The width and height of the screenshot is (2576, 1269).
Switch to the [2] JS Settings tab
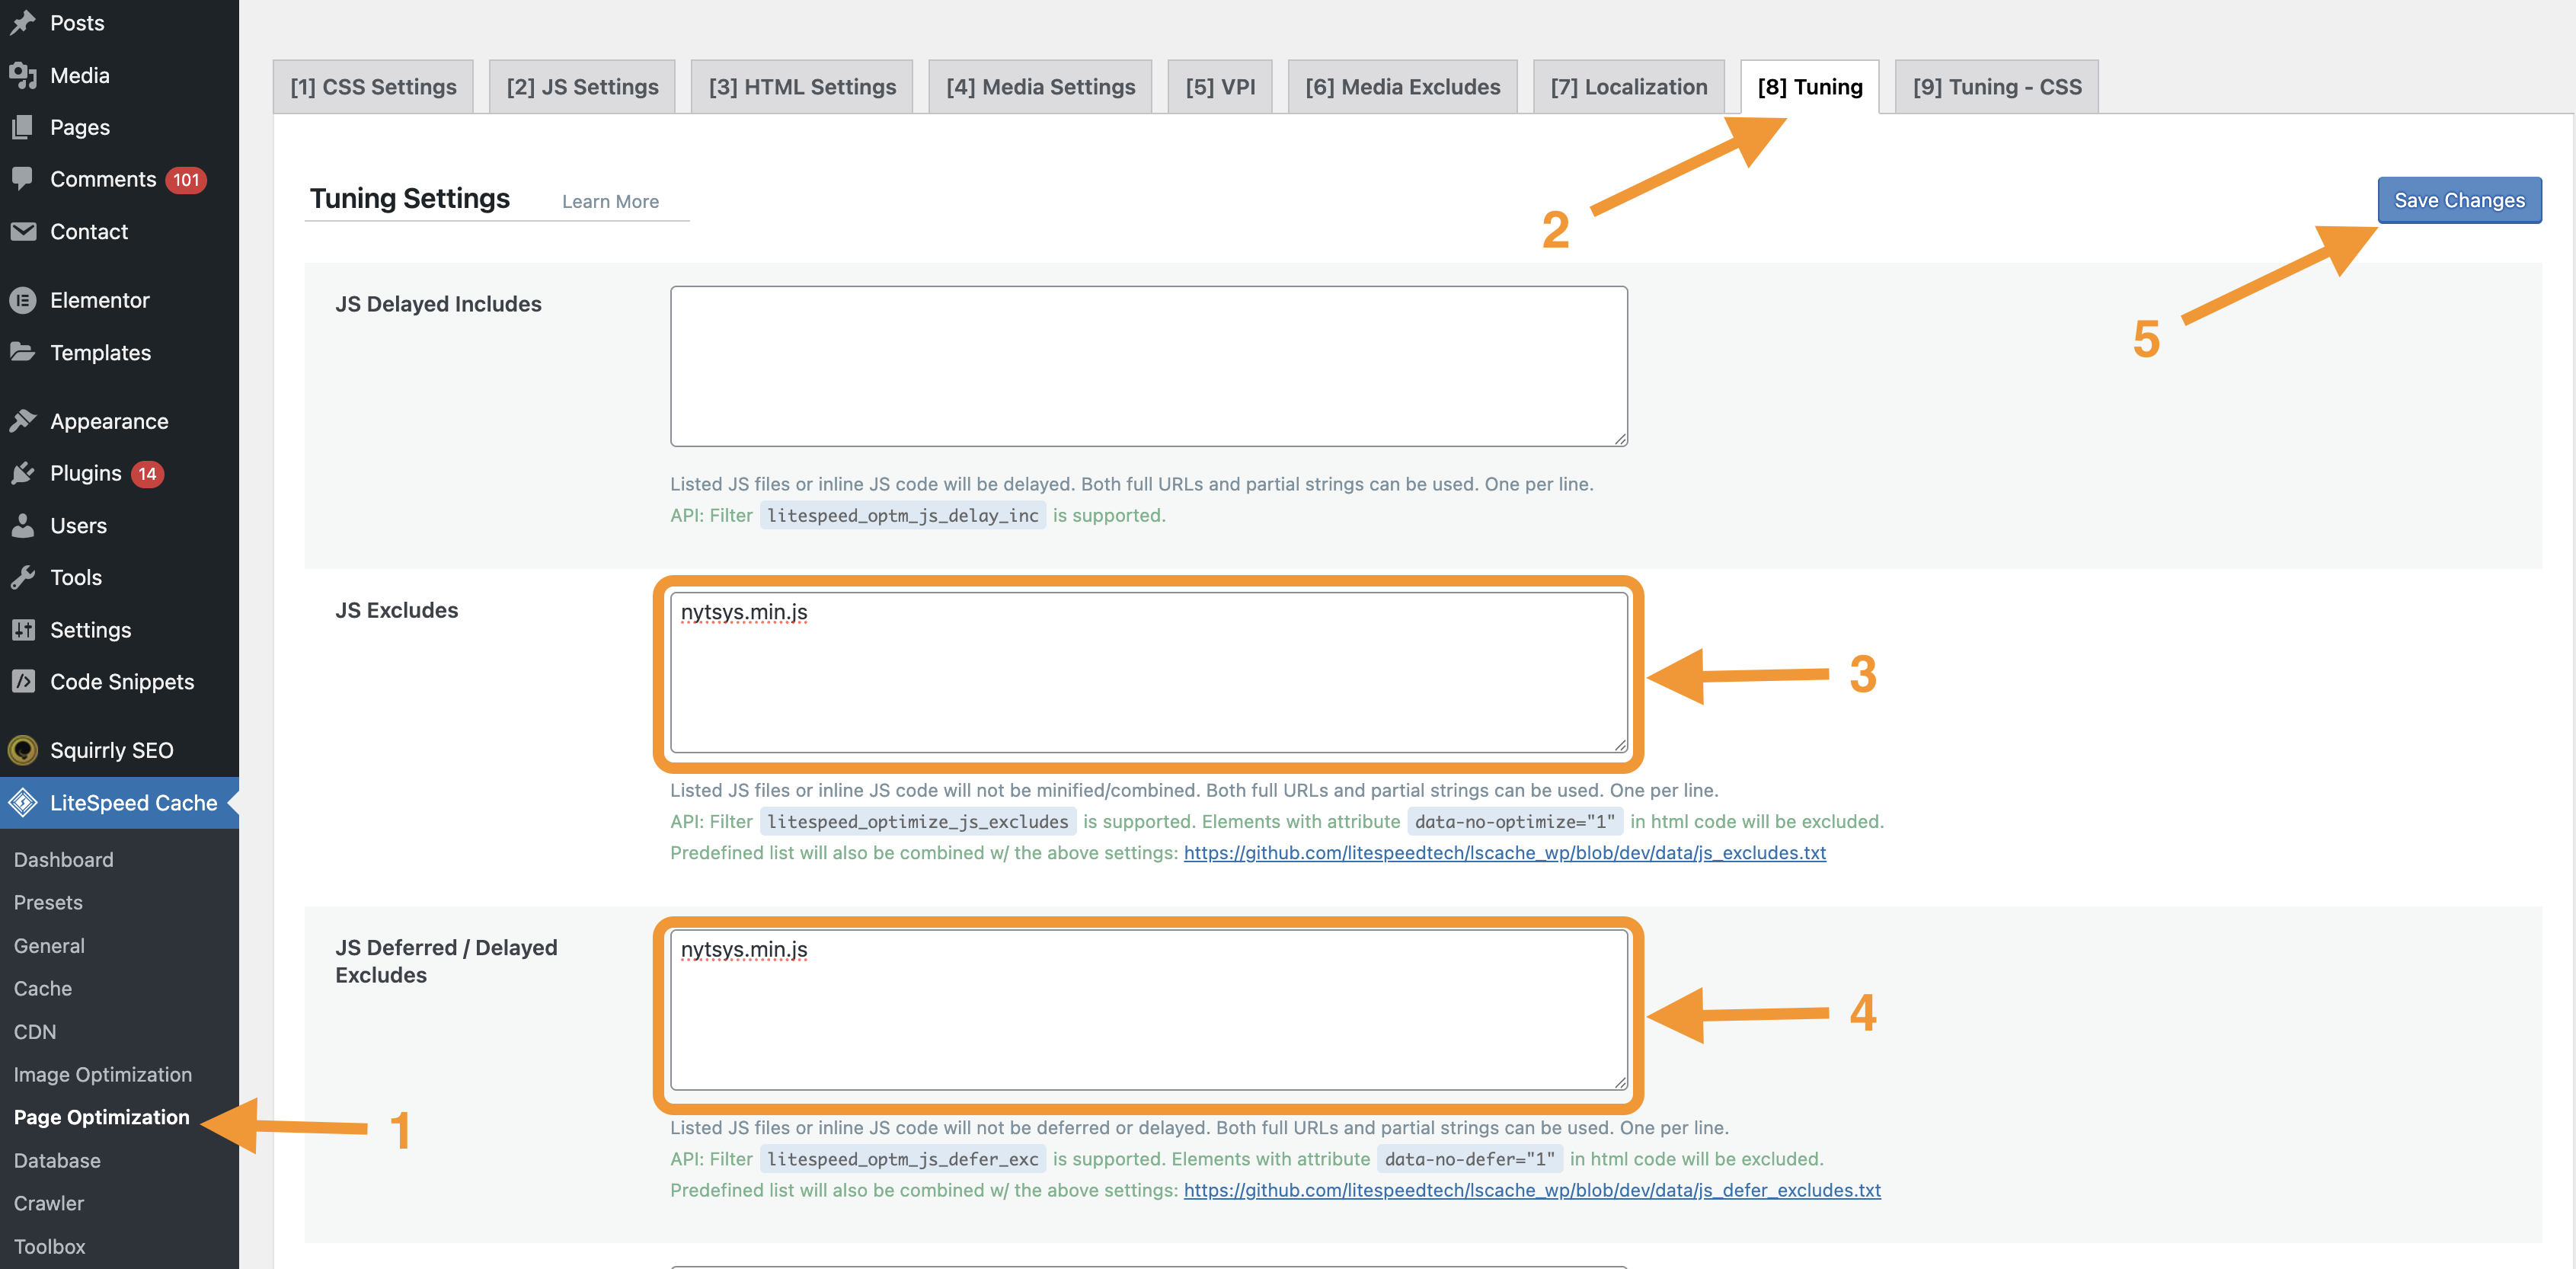582,87
